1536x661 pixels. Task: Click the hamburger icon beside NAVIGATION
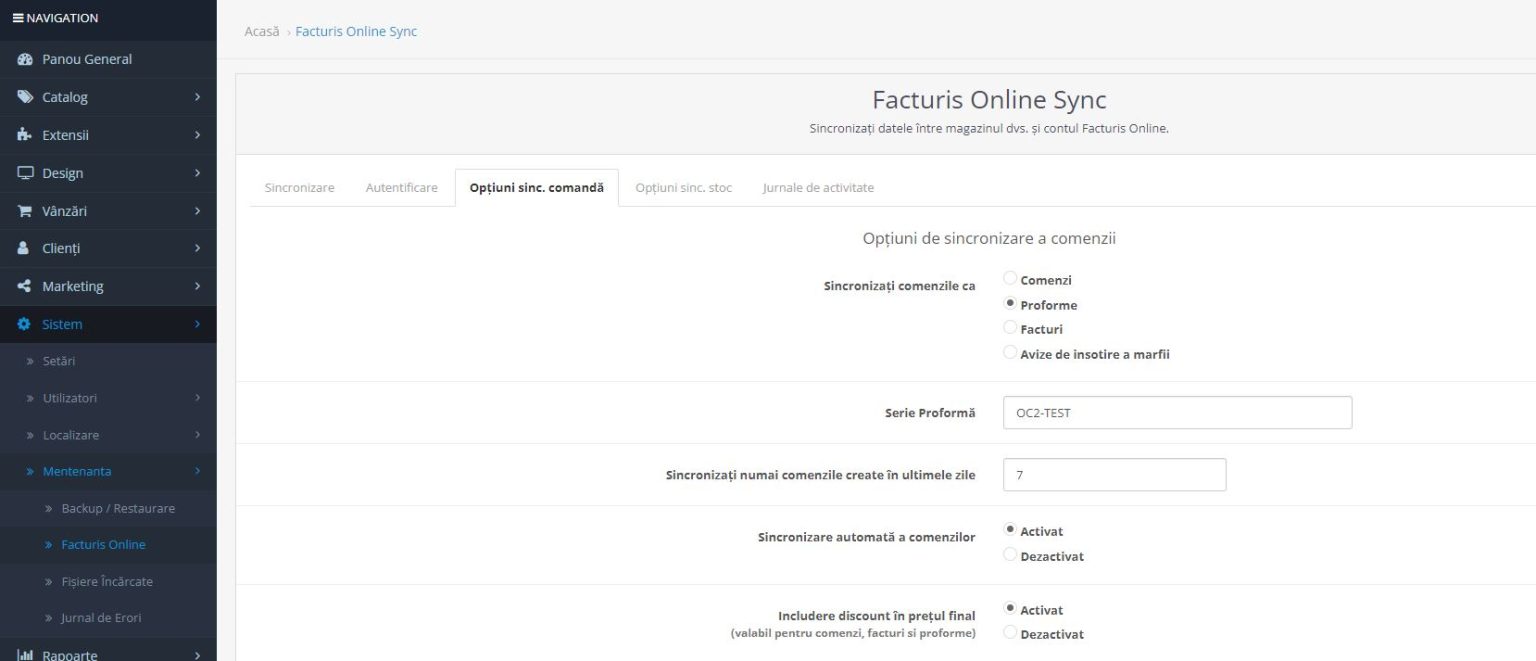click(x=18, y=18)
